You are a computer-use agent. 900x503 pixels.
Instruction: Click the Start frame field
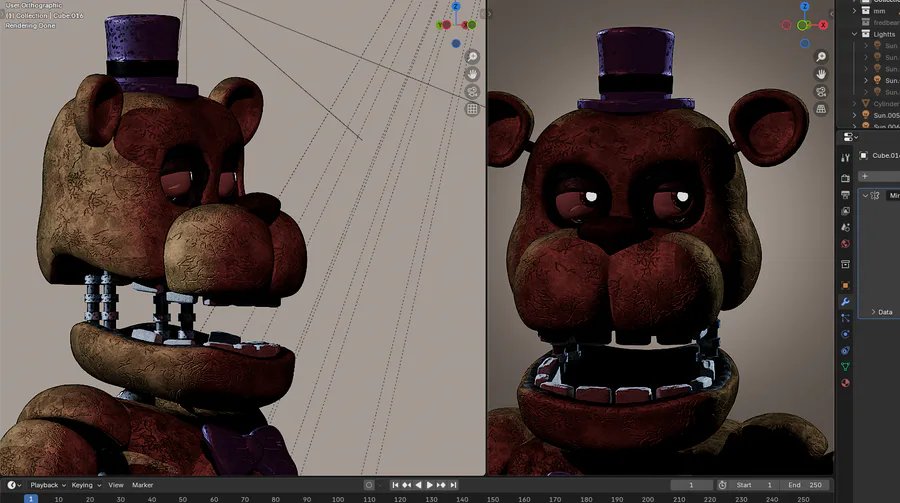click(754, 485)
